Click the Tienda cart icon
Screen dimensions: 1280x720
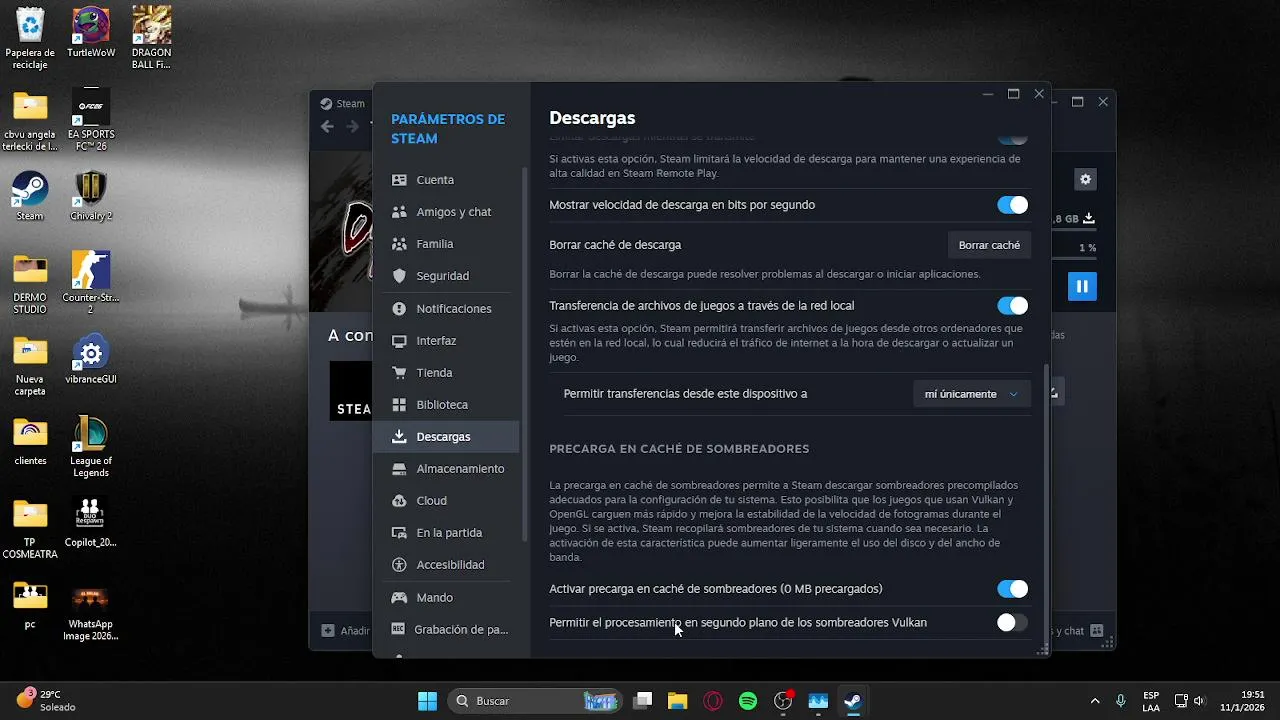pos(399,373)
